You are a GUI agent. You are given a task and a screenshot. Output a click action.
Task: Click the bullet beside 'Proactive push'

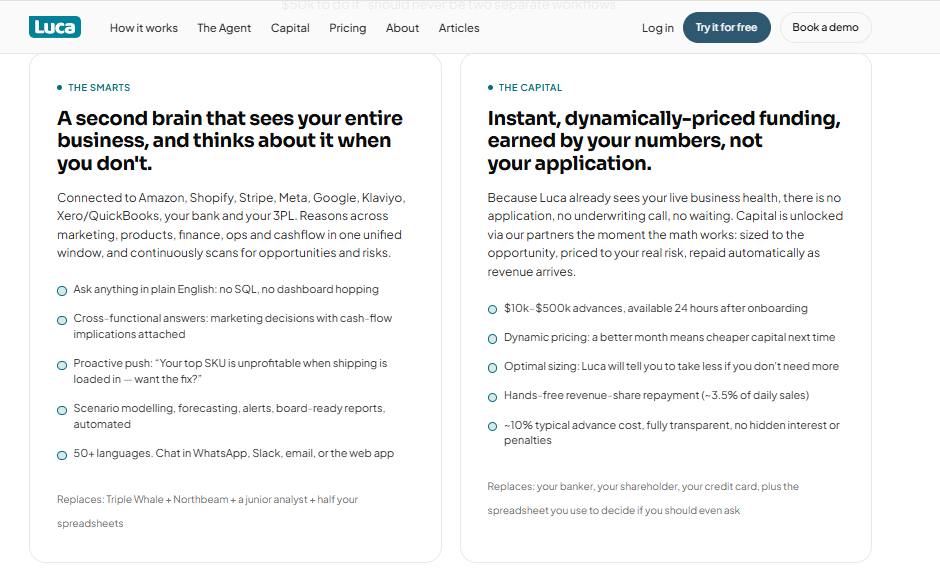pyautogui.click(x=62, y=365)
